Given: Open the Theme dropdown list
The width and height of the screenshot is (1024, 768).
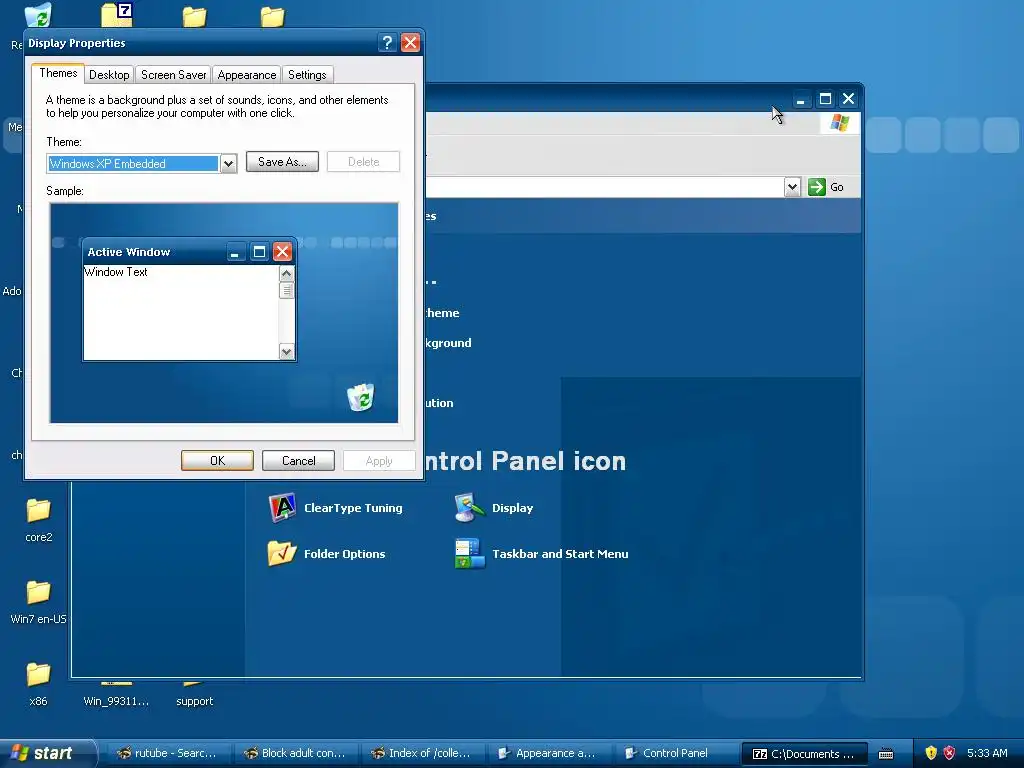Looking at the screenshot, I should [229, 163].
